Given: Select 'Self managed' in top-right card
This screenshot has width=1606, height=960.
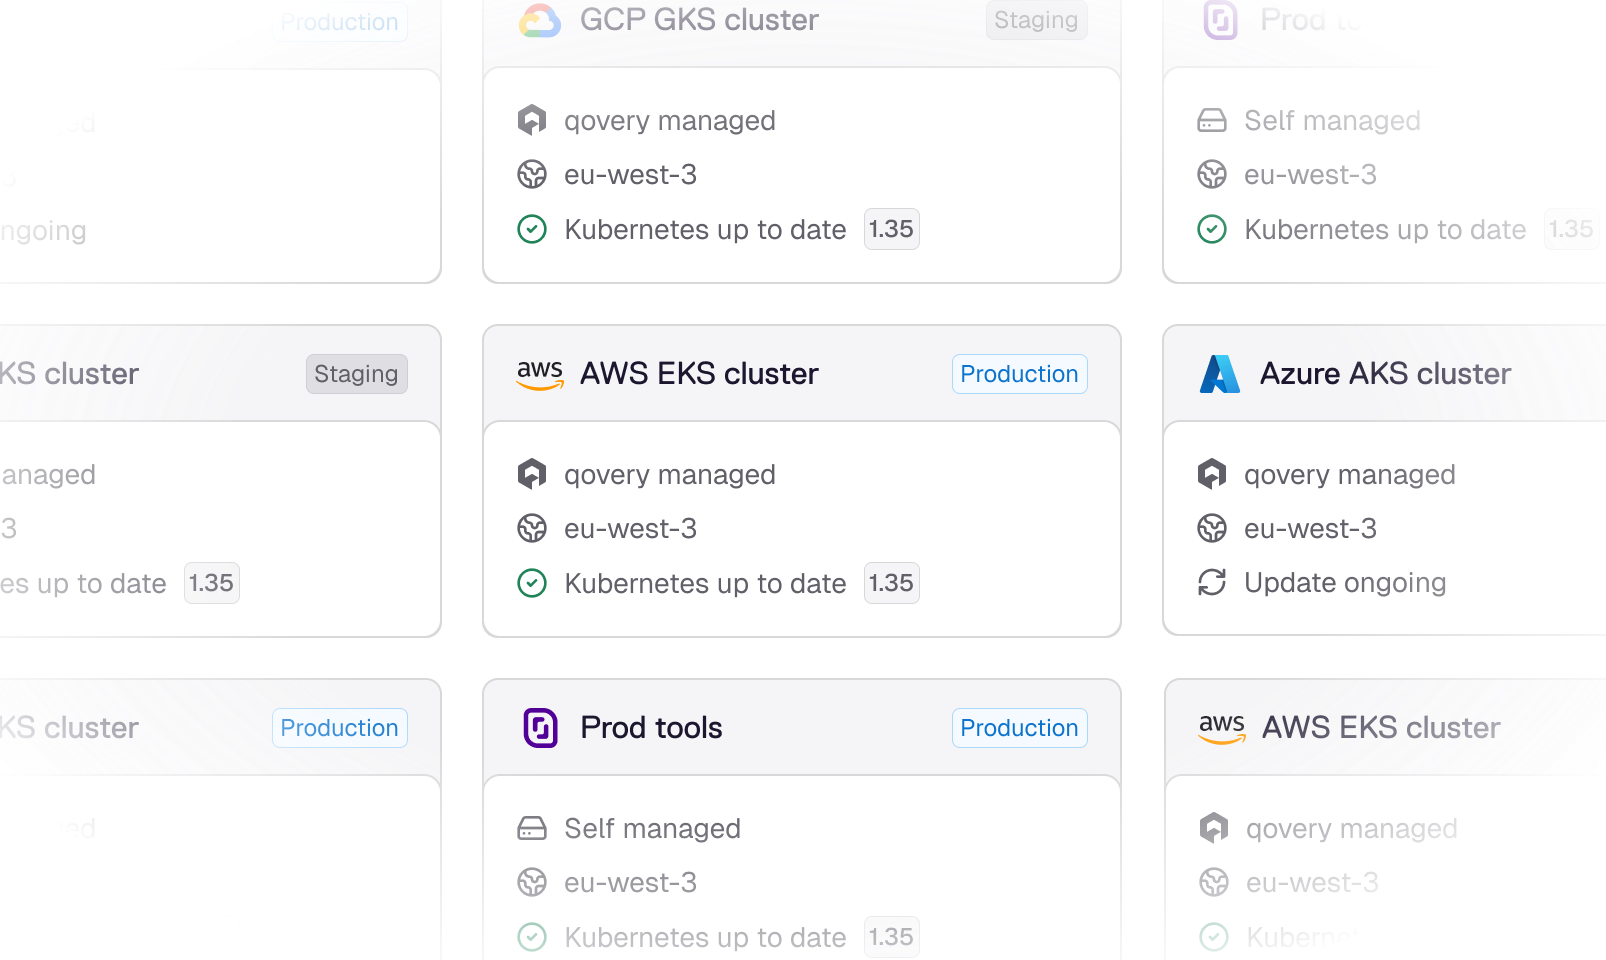Looking at the screenshot, I should [1332, 121].
